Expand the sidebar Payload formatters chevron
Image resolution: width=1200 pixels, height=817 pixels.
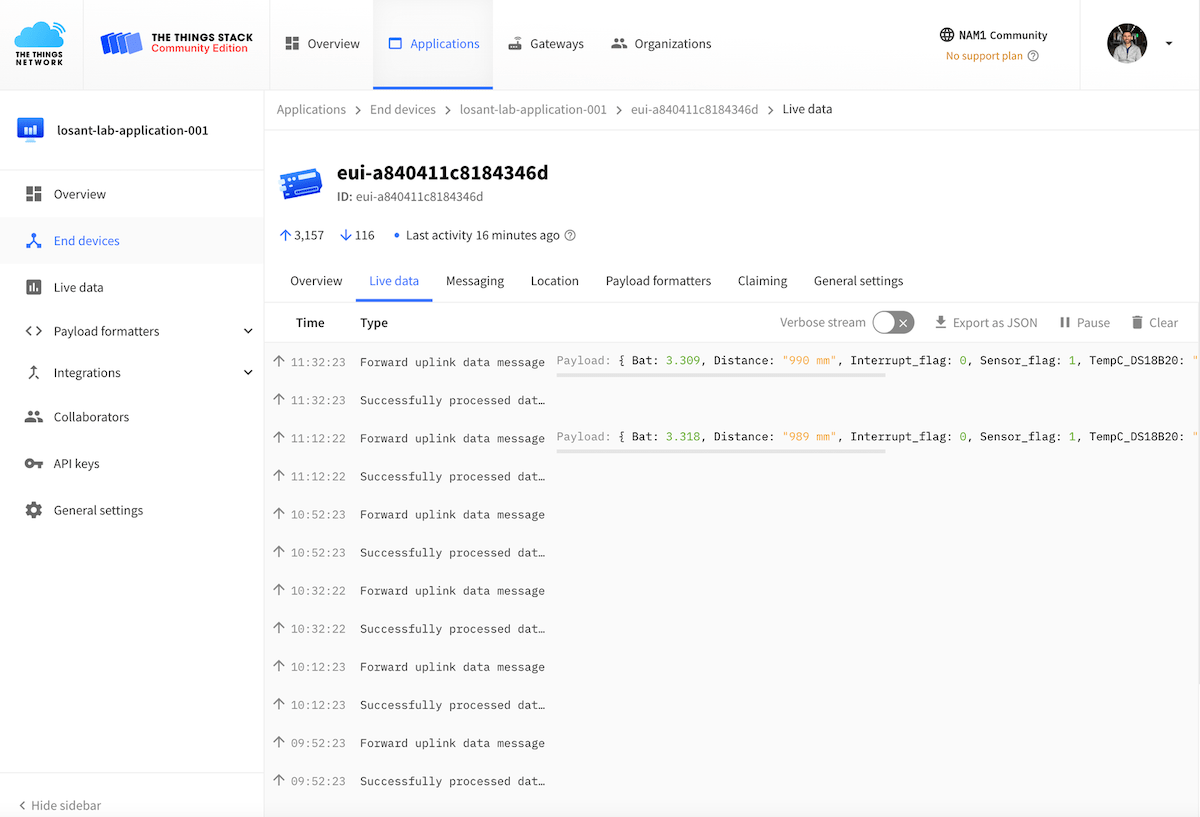(x=248, y=331)
